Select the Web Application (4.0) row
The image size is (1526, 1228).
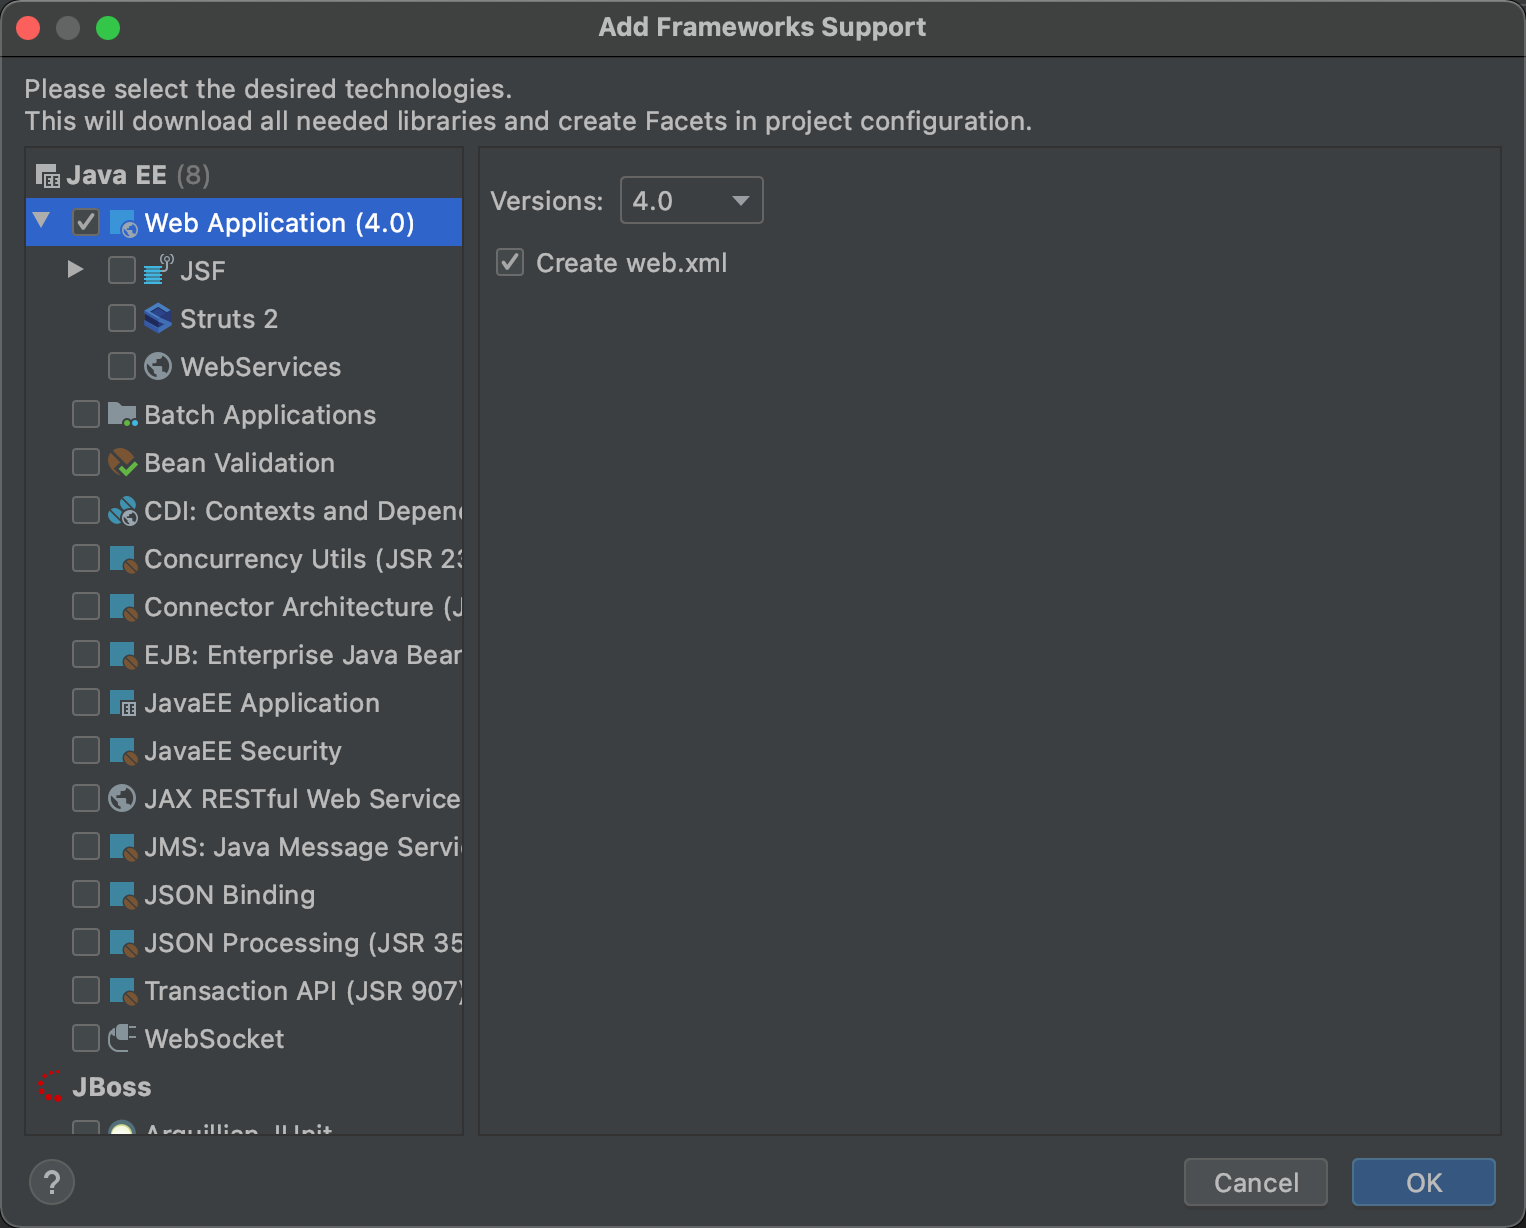pyautogui.click(x=244, y=222)
